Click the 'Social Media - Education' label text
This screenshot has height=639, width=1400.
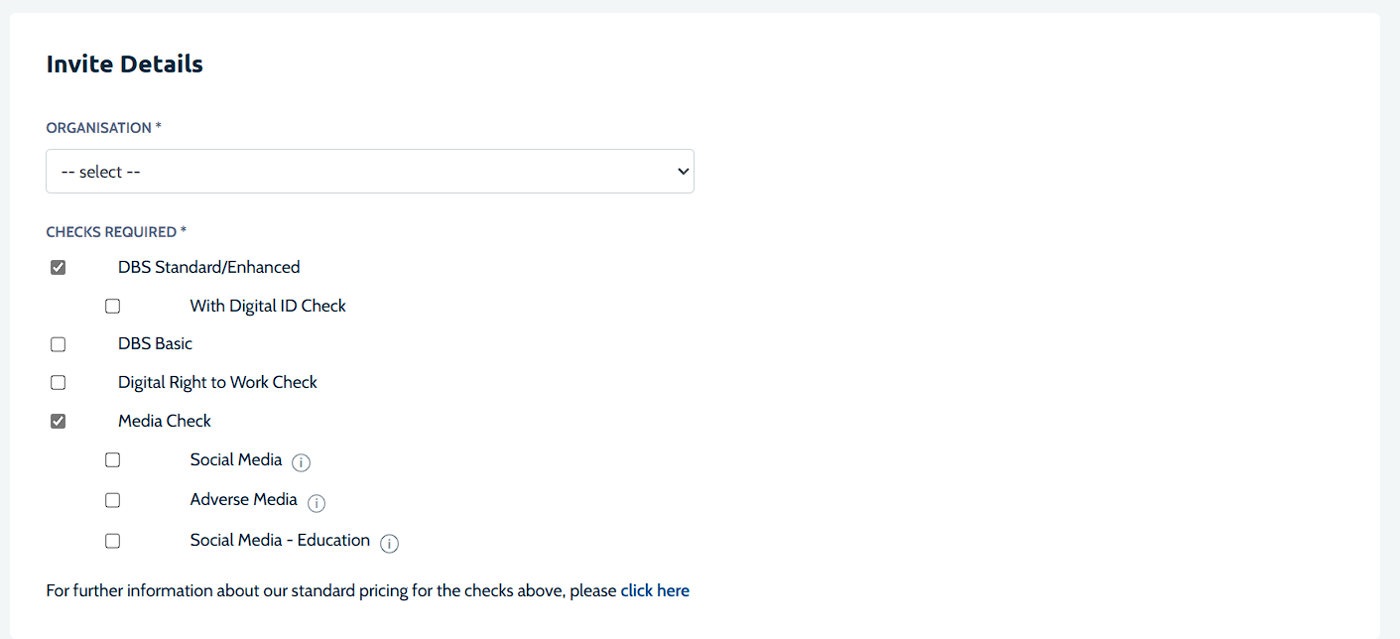(280, 540)
